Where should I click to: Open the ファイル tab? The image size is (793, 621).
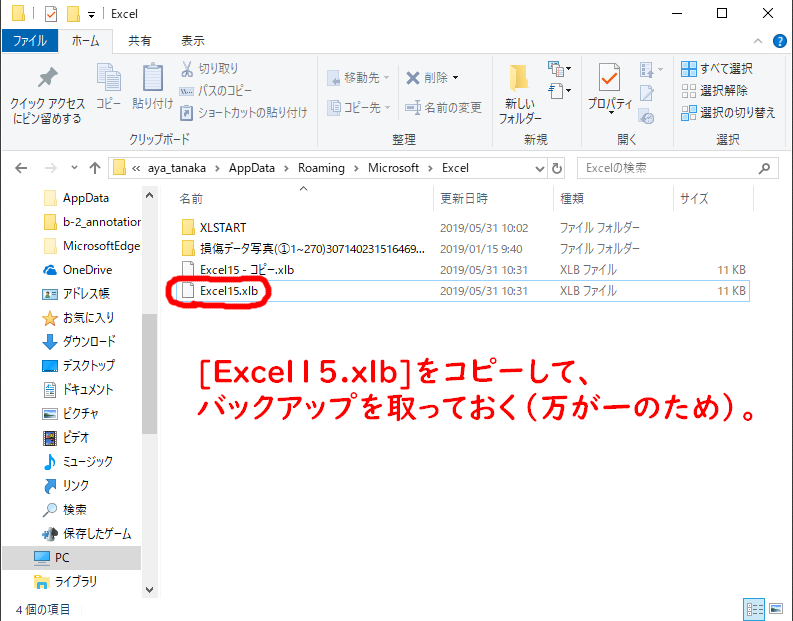click(30, 40)
